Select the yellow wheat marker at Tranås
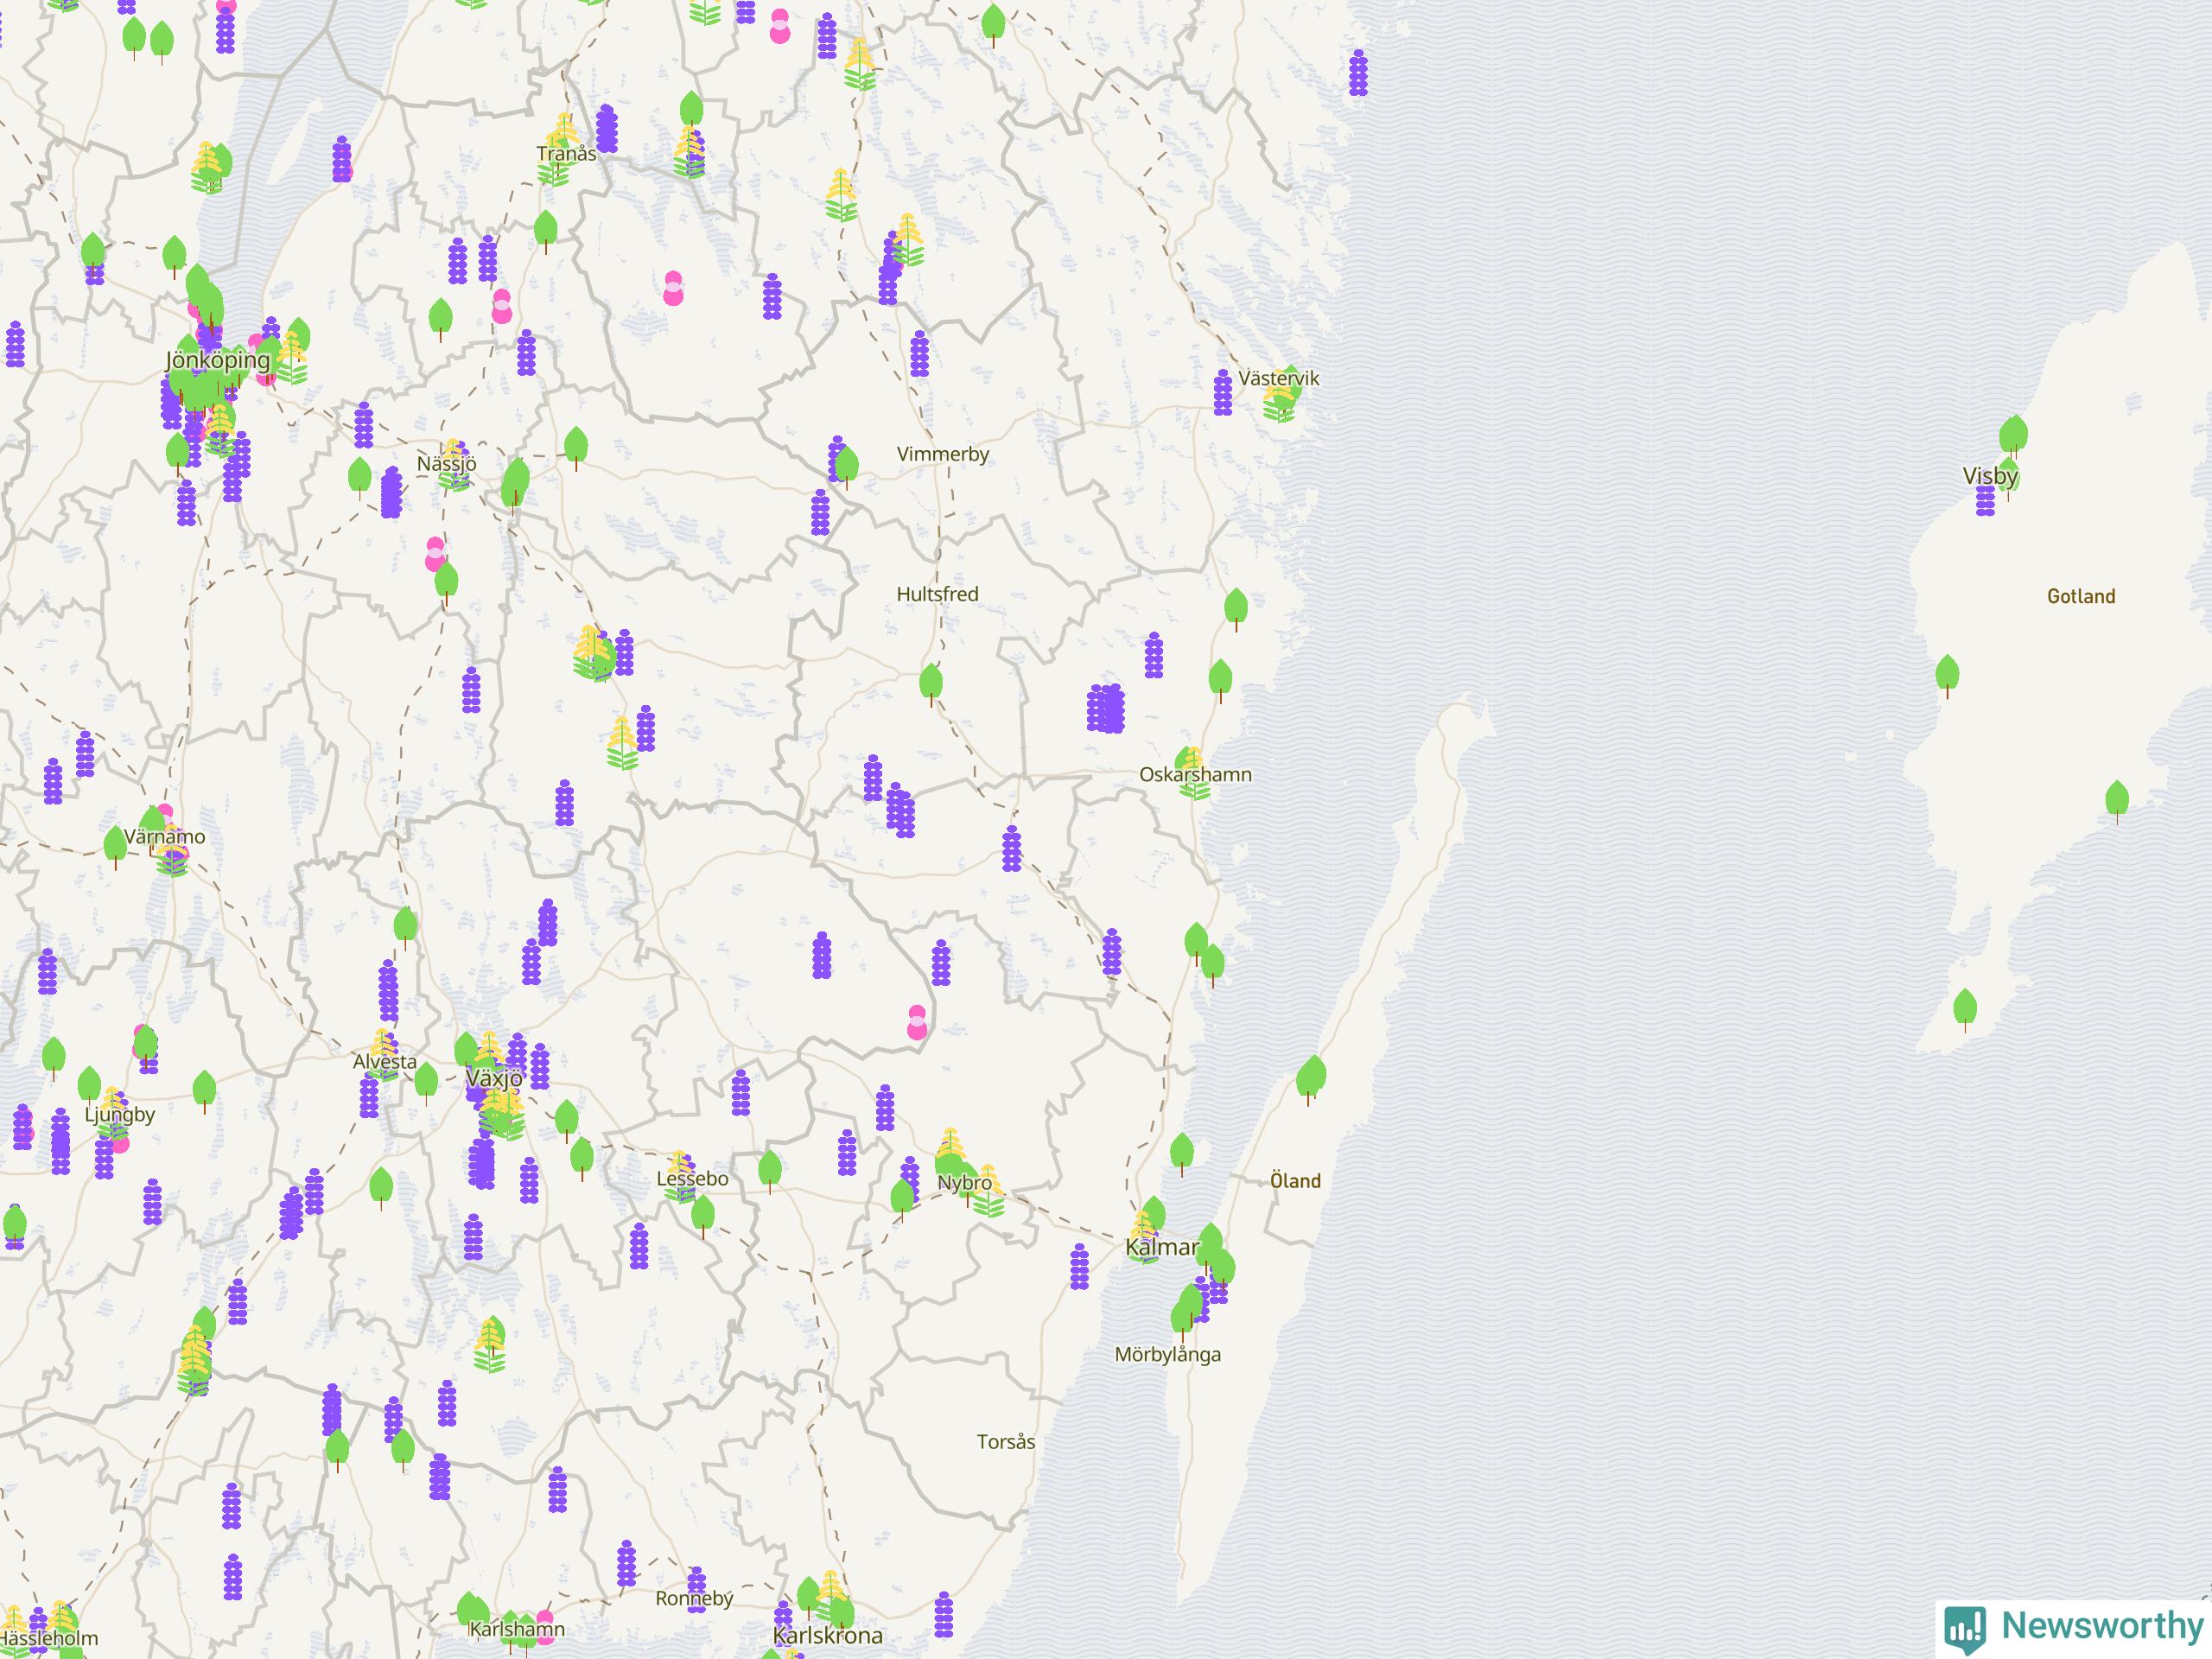This screenshot has width=2212, height=1659. (560, 150)
